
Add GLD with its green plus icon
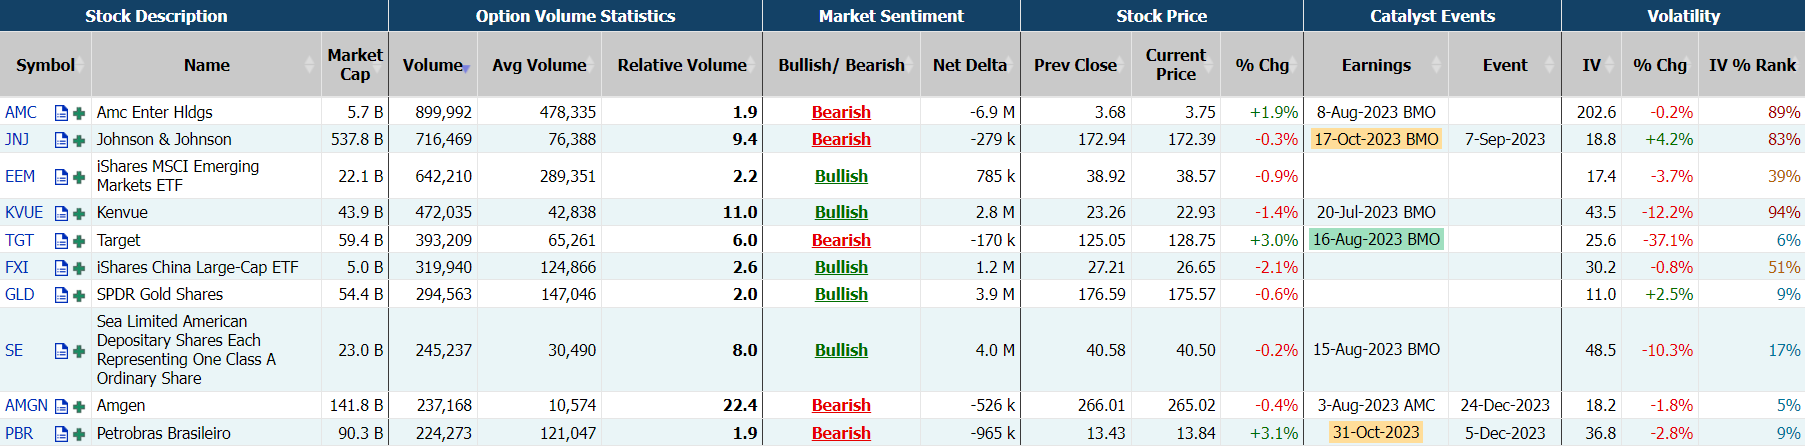(x=79, y=295)
